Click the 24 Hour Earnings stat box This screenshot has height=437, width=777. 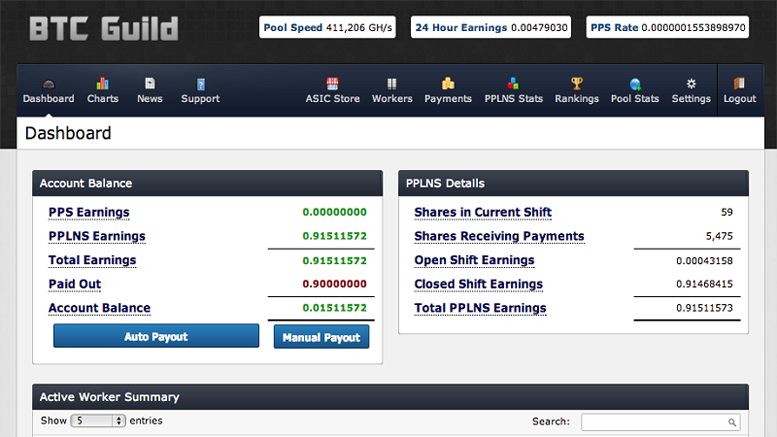tap(491, 27)
